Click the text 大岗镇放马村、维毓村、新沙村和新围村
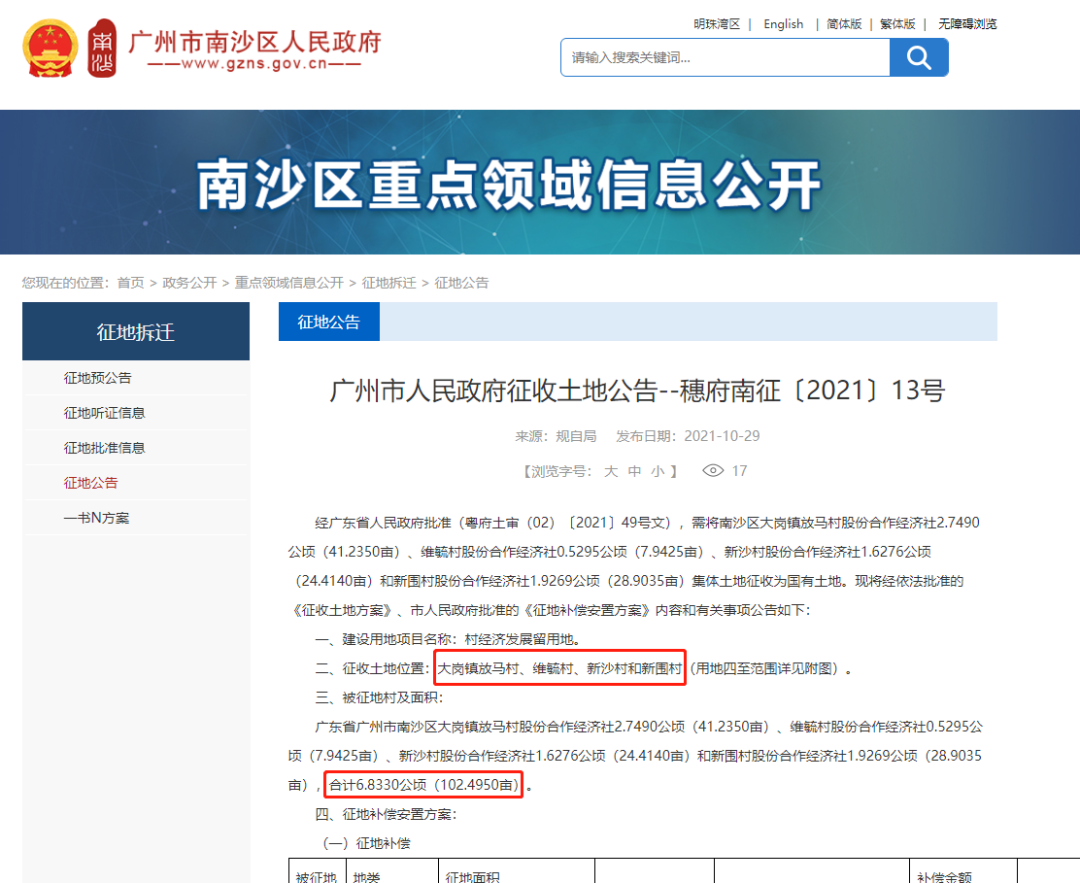This screenshot has width=1080, height=883. pyautogui.click(x=559, y=668)
